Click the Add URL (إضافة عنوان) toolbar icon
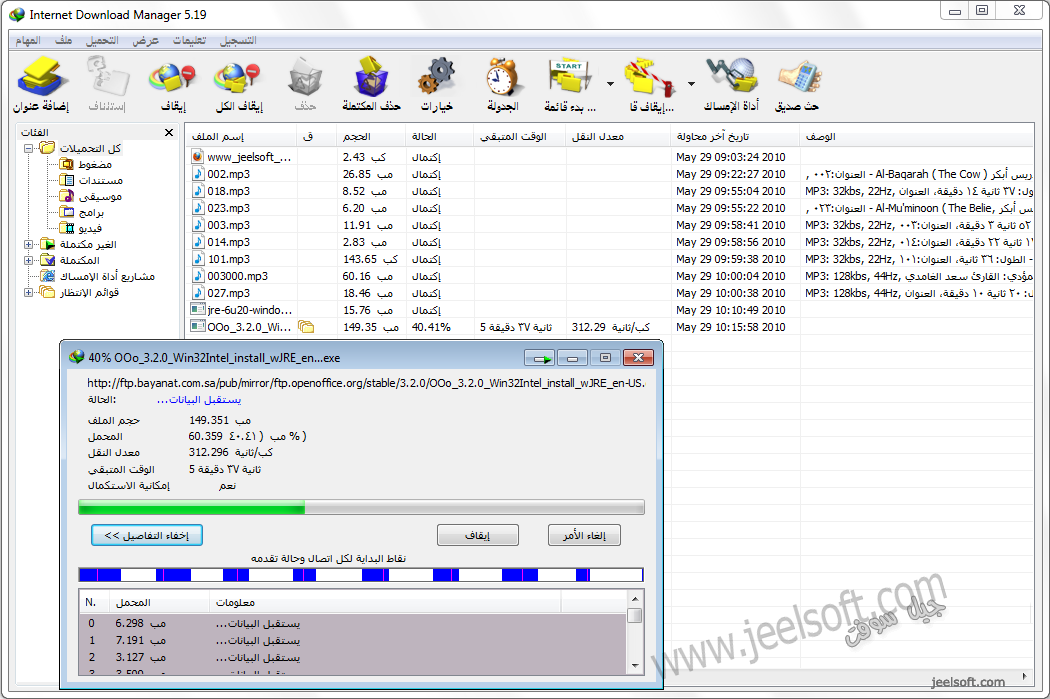This screenshot has width=1050, height=699. tap(41, 84)
